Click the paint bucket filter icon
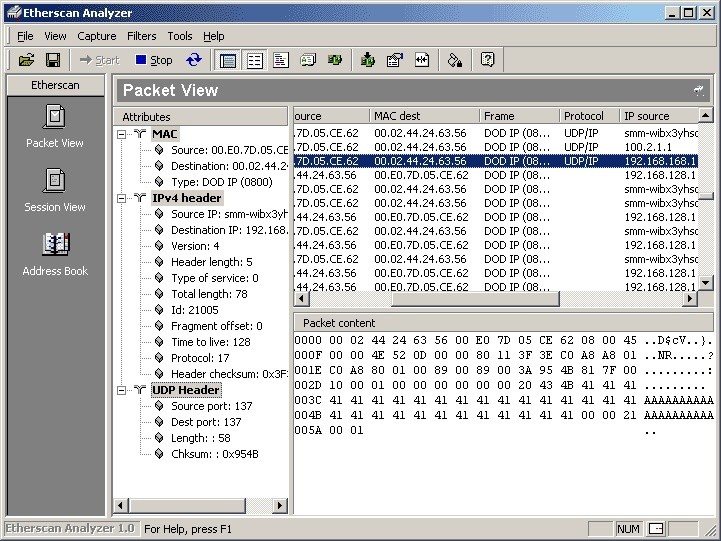 point(455,60)
